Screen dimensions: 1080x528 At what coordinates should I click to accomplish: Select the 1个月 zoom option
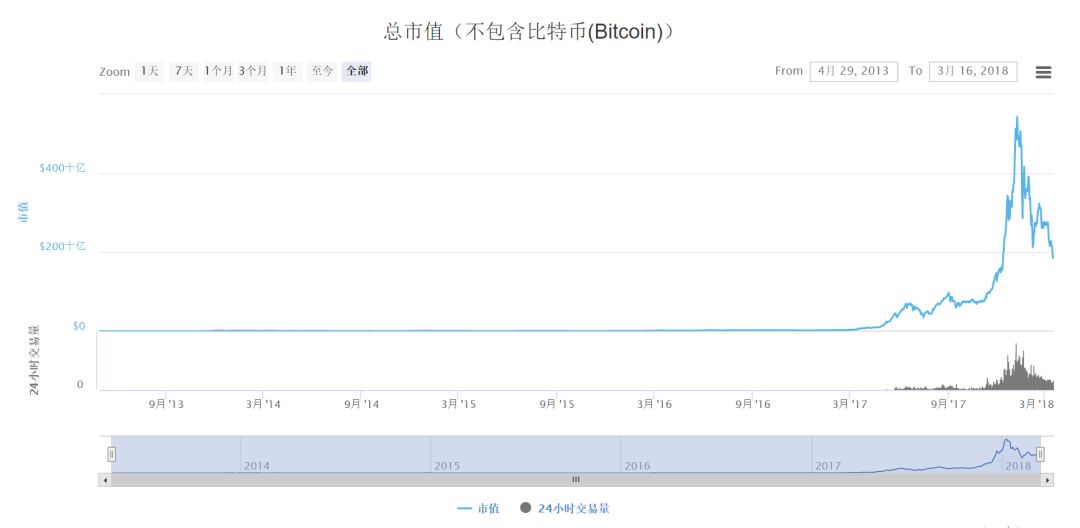tap(218, 71)
